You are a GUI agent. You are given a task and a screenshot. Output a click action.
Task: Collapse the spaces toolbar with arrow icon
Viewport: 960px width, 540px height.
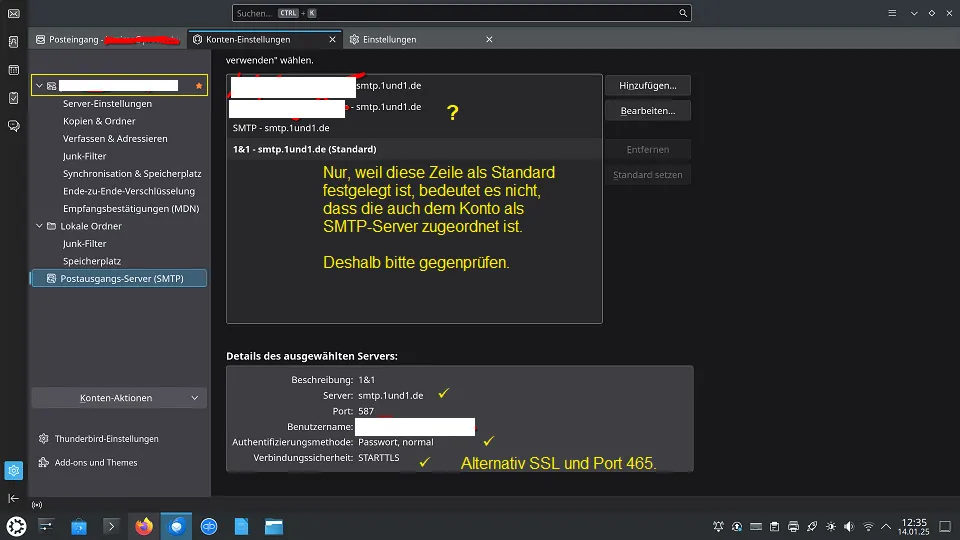pos(13,498)
